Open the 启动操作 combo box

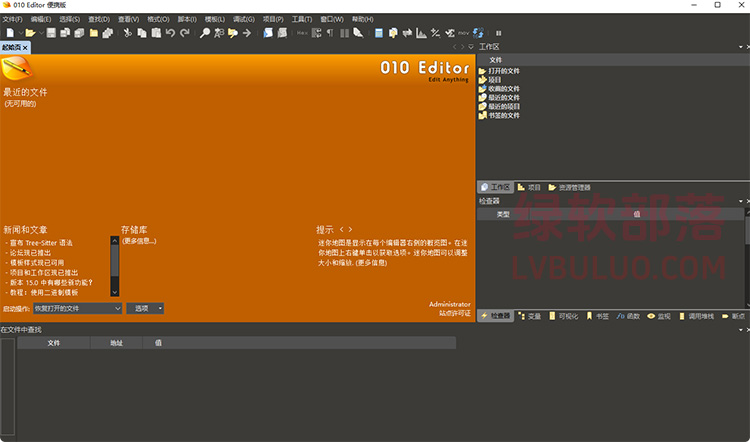point(77,309)
